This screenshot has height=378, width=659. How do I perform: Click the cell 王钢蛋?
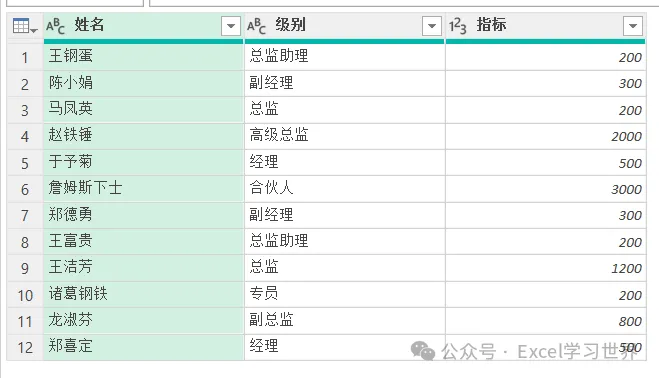coord(143,57)
